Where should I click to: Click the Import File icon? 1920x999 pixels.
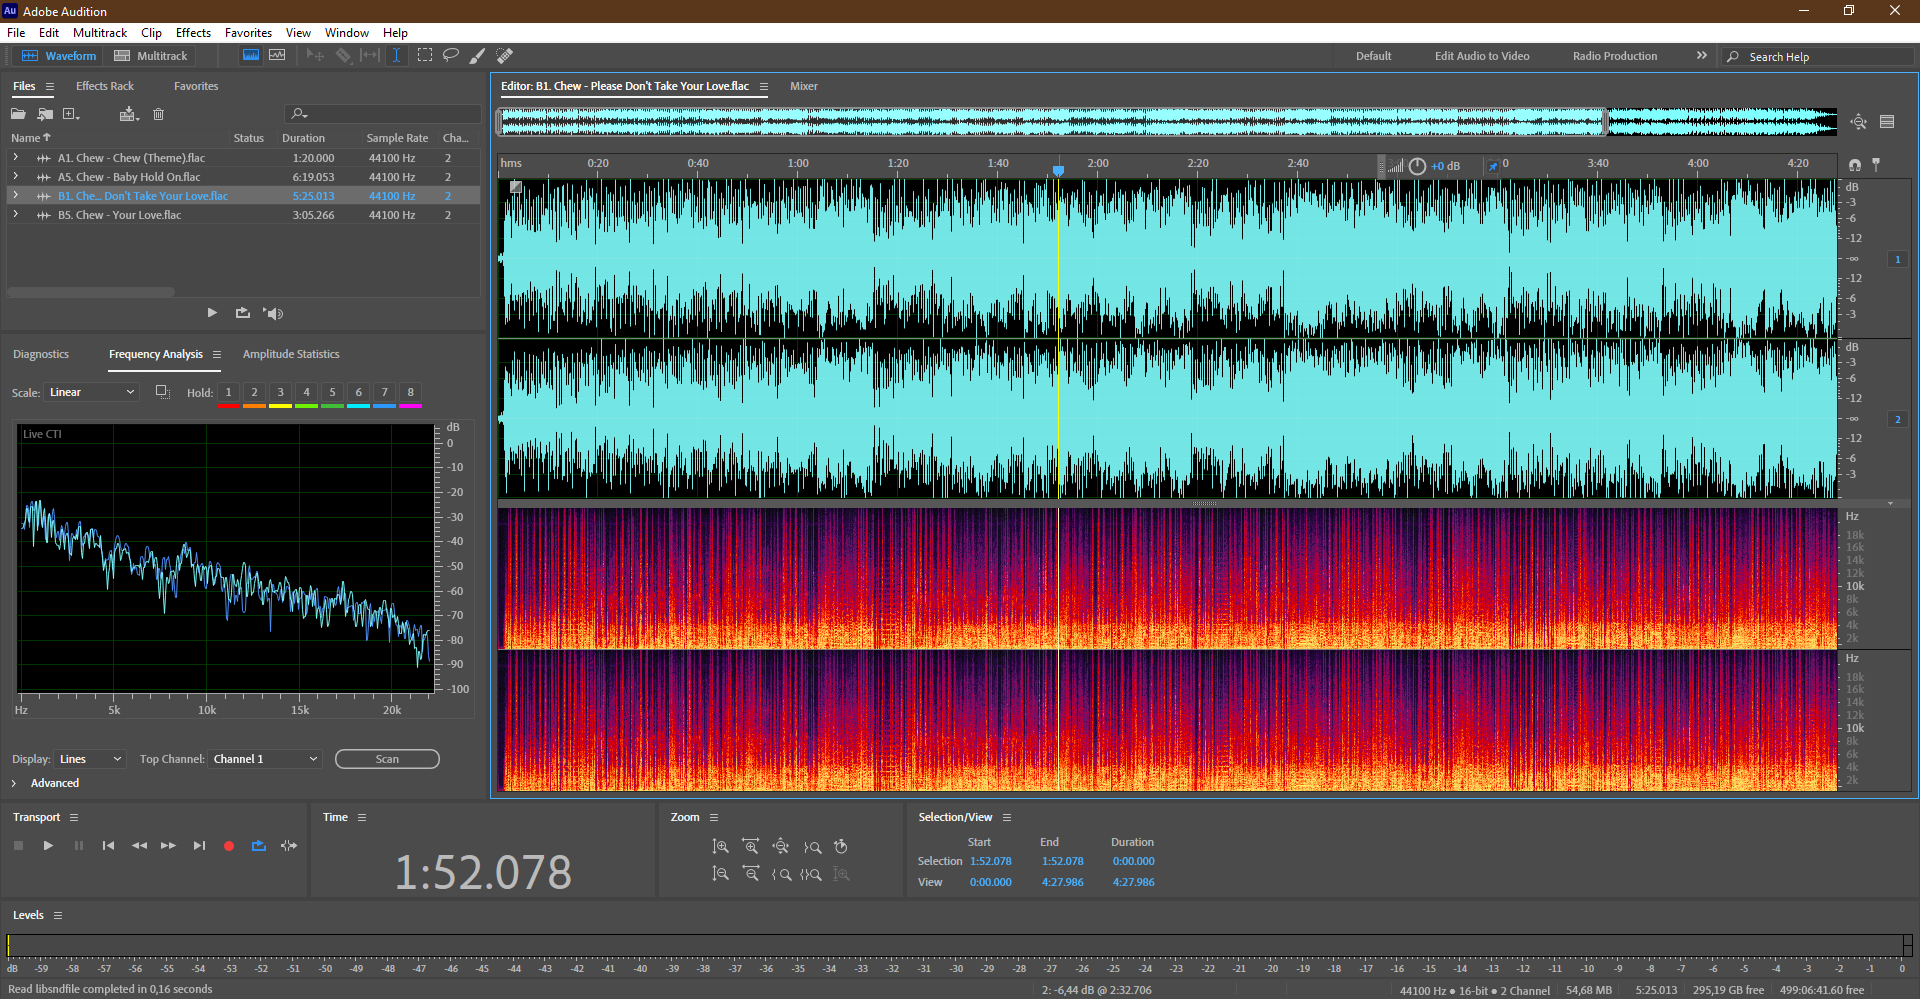pos(45,114)
